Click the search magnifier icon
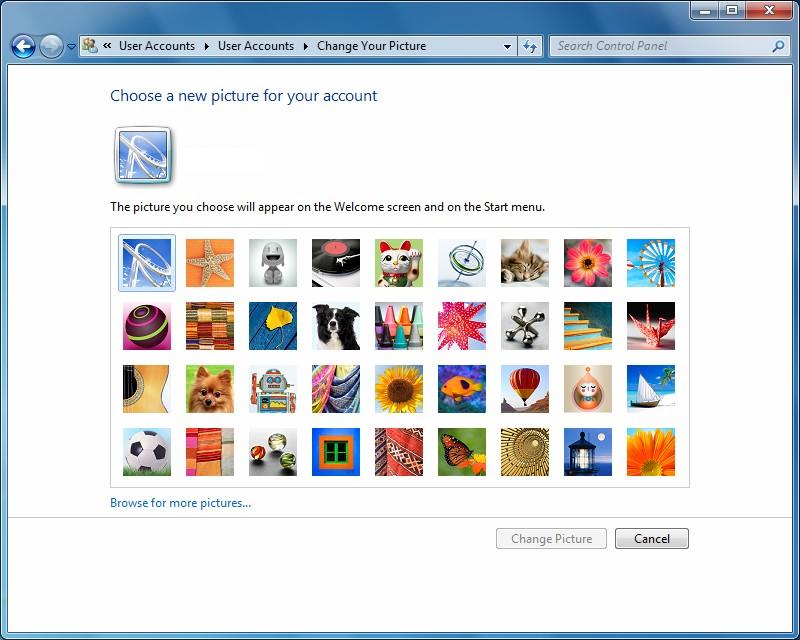Viewport: 800px width, 640px height. pos(779,46)
